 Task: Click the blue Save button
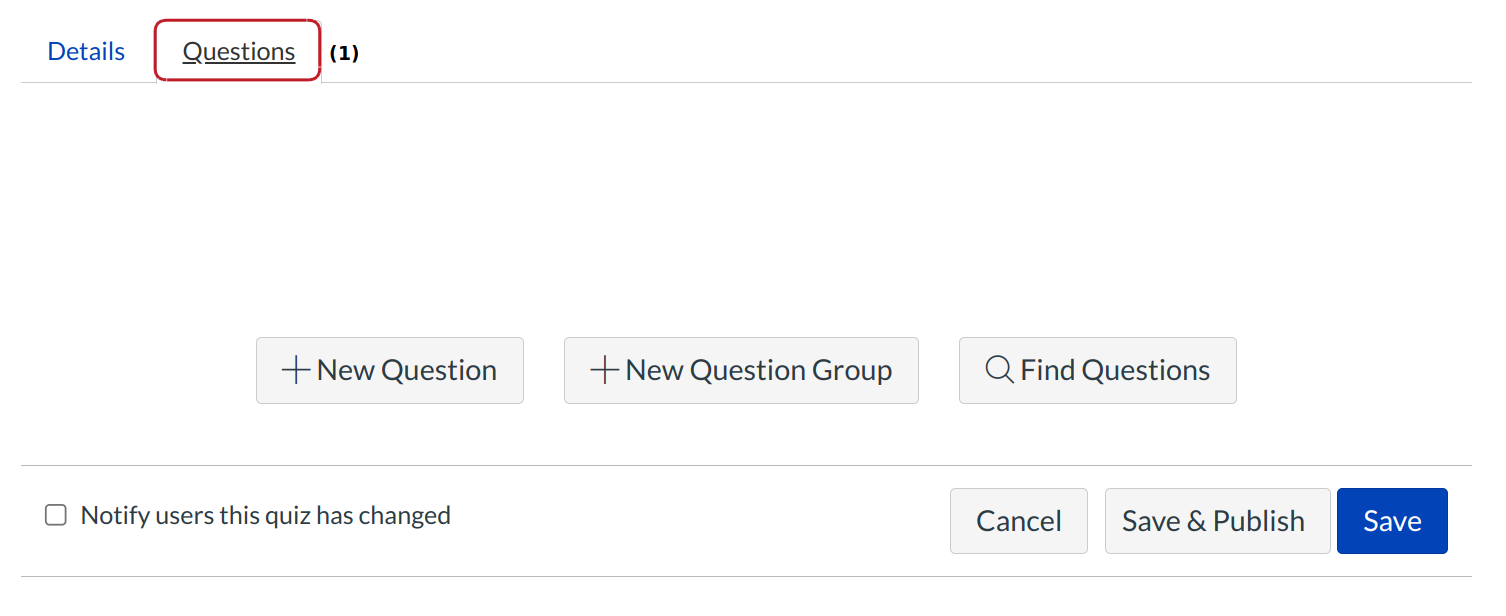(1391, 521)
